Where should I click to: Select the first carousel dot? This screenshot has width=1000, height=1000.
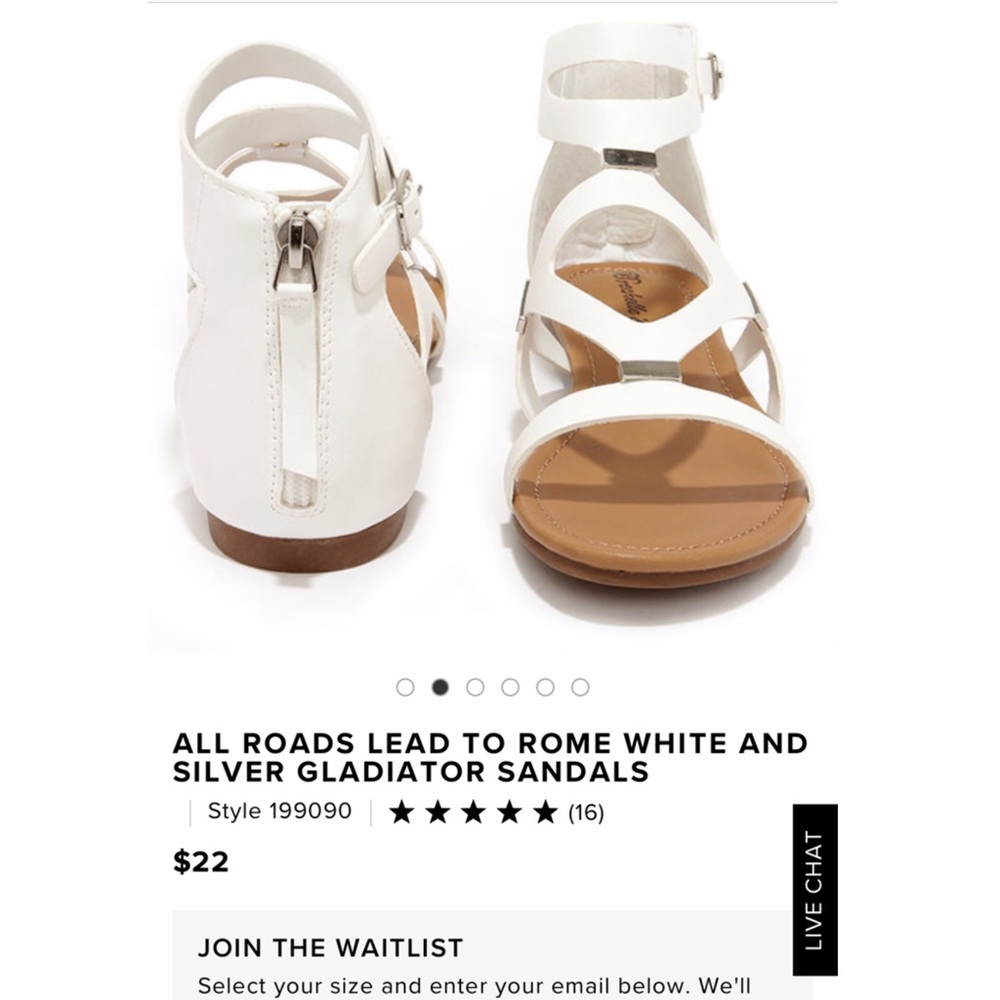pyautogui.click(x=405, y=688)
